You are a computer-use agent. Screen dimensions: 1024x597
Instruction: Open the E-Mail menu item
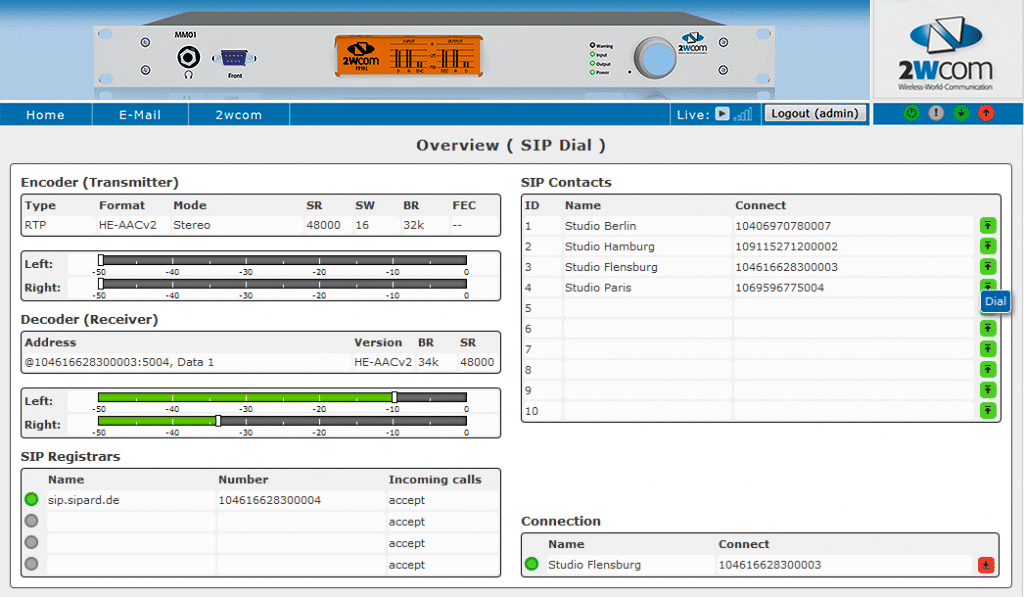tap(140, 115)
